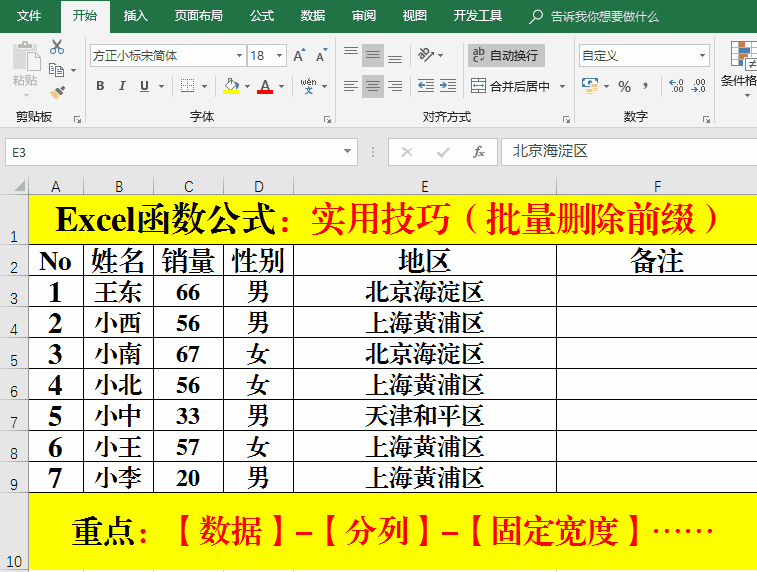The image size is (757, 572).
Task: Click the Increase Font Size icon
Action: pos(299,56)
